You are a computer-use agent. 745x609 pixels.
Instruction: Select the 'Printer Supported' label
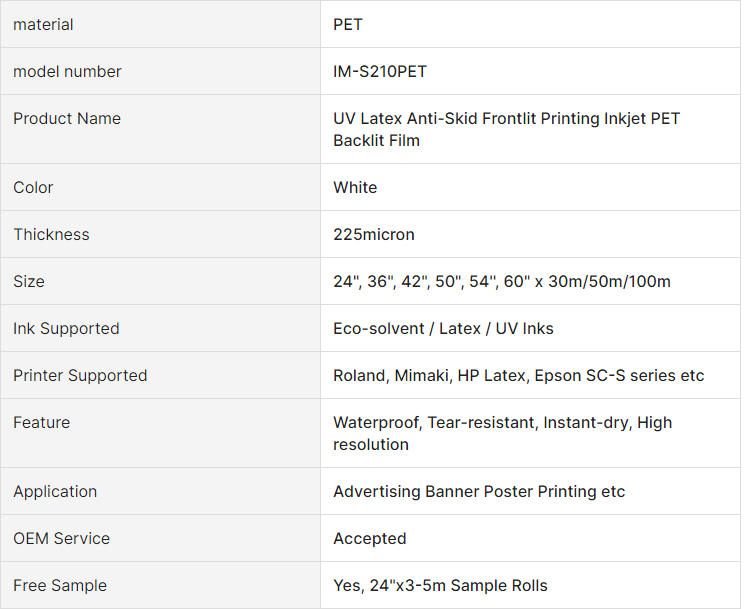[x=80, y=375]
